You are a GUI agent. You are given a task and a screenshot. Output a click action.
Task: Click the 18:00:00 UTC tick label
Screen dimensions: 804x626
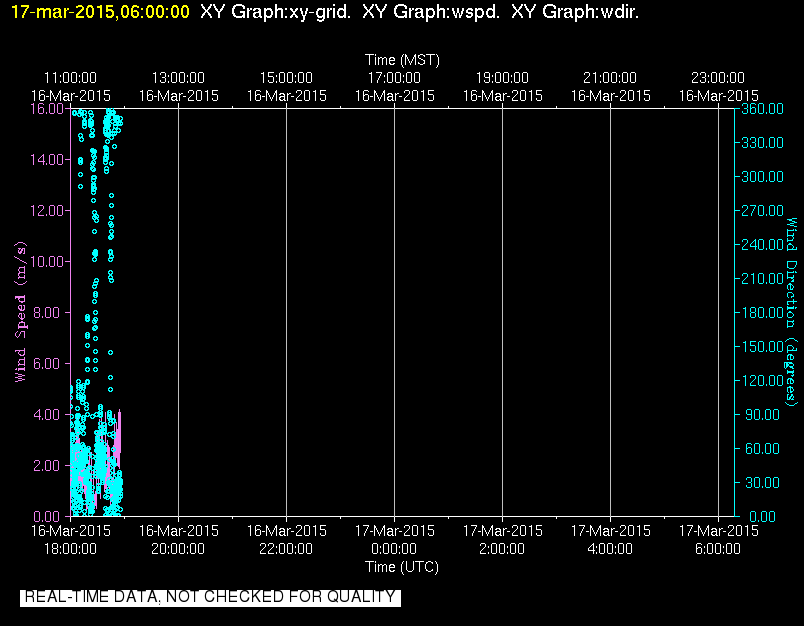[x=70, y=549]
